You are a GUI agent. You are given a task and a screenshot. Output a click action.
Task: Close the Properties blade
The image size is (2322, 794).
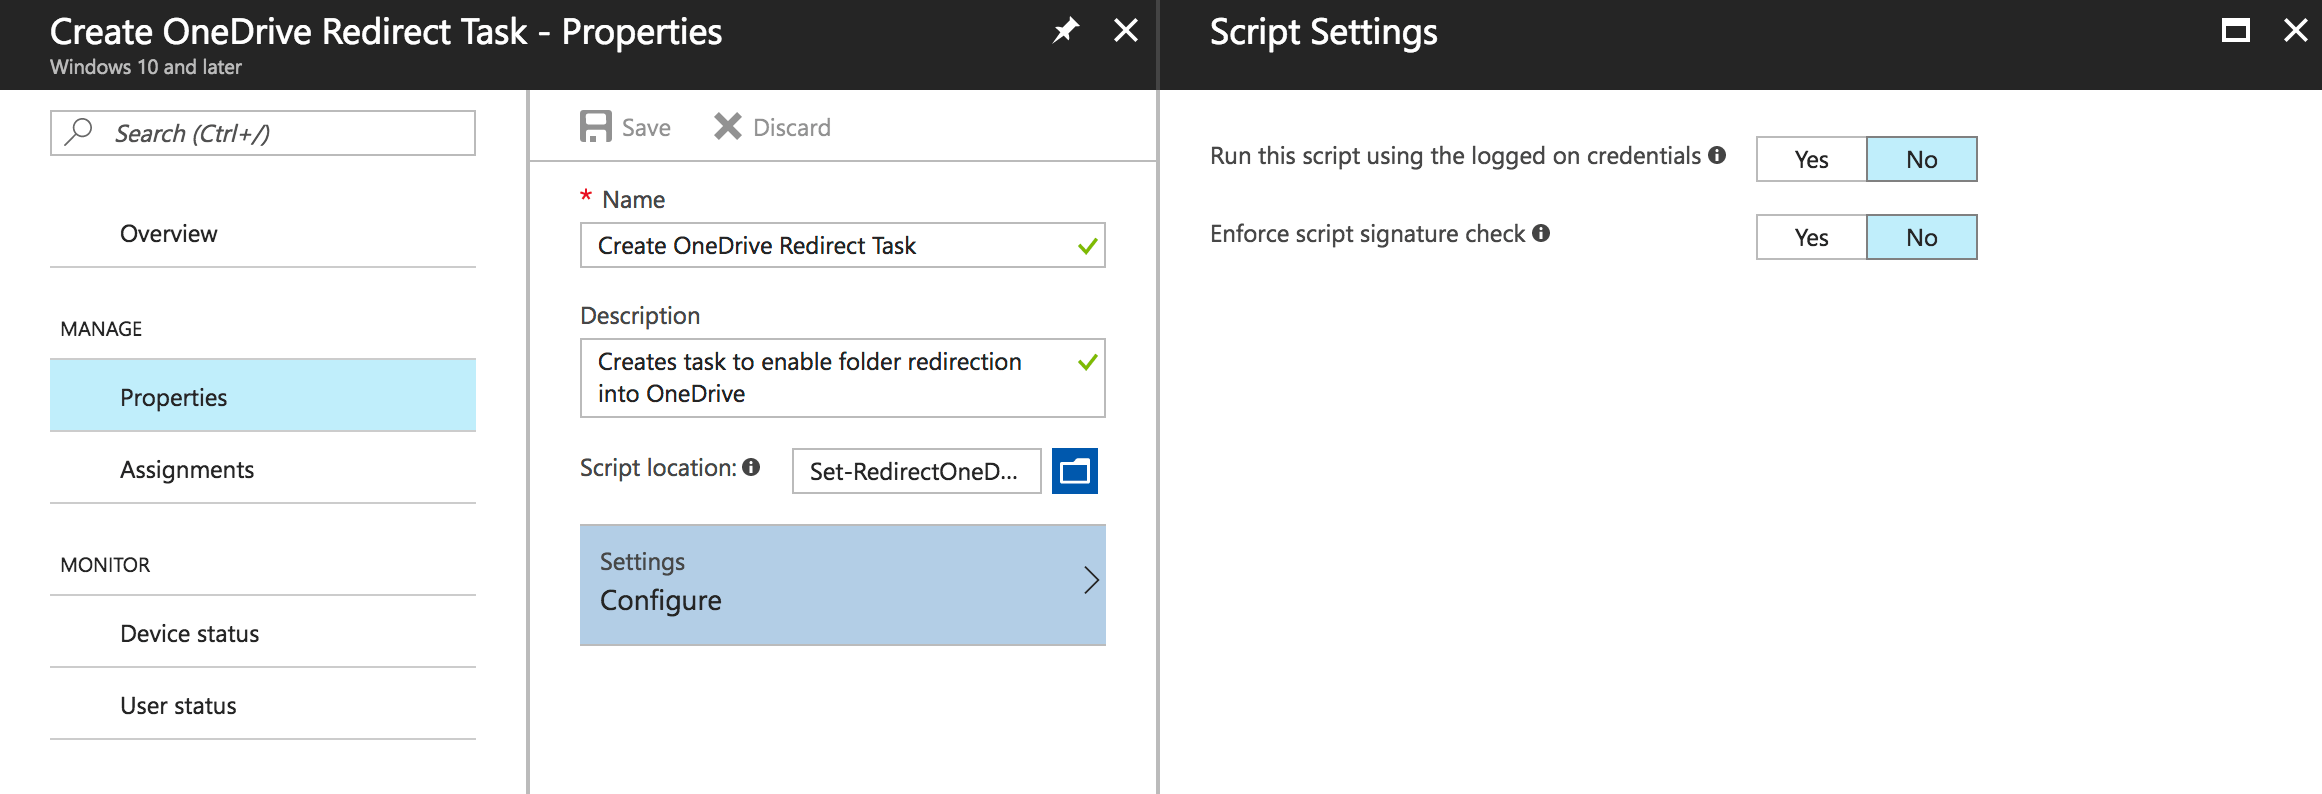1126,31
